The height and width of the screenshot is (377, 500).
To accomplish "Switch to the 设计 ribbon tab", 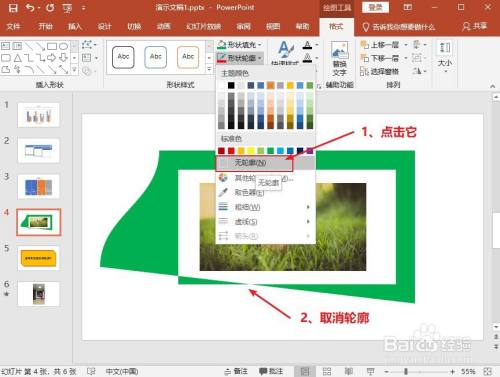I will click(104, 26).
